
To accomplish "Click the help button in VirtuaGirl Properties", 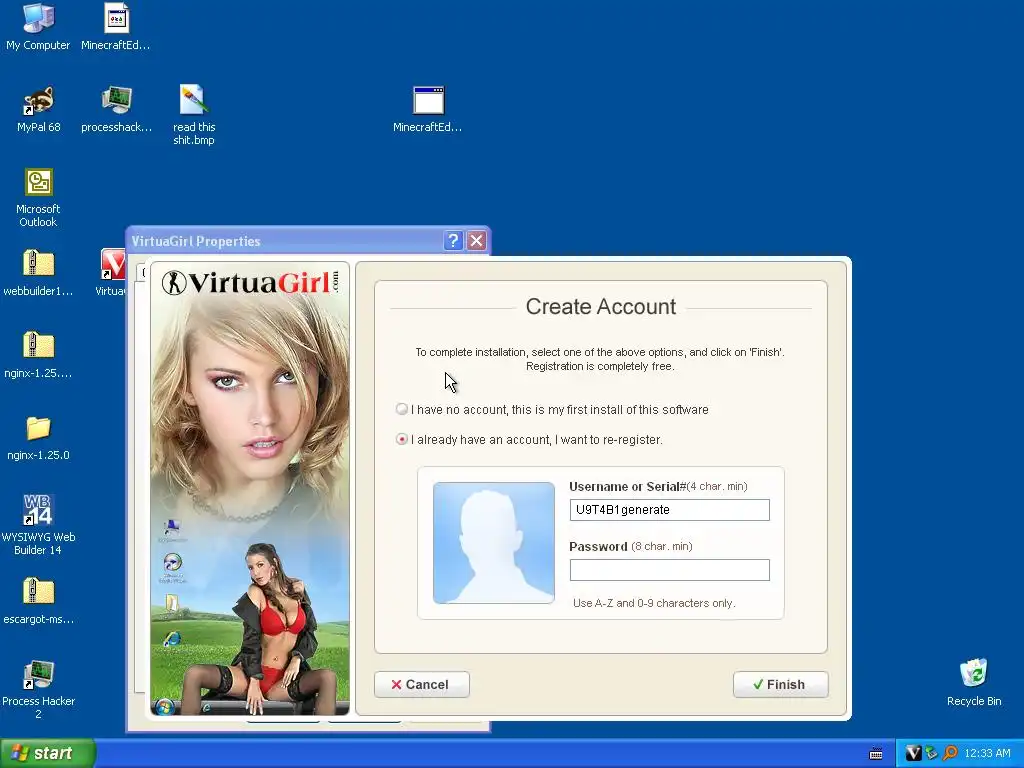I will [x=453, y=241].
